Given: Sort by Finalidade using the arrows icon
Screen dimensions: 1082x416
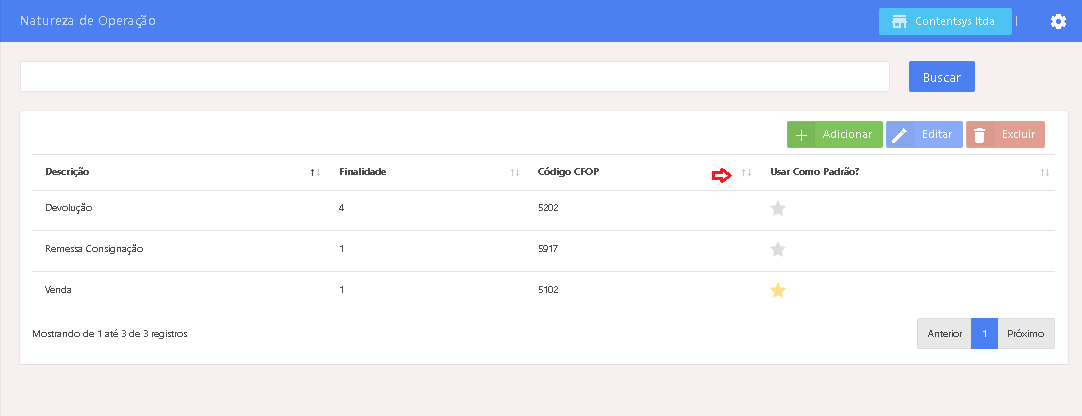Looking at the screenshot, I should (515, 173).
